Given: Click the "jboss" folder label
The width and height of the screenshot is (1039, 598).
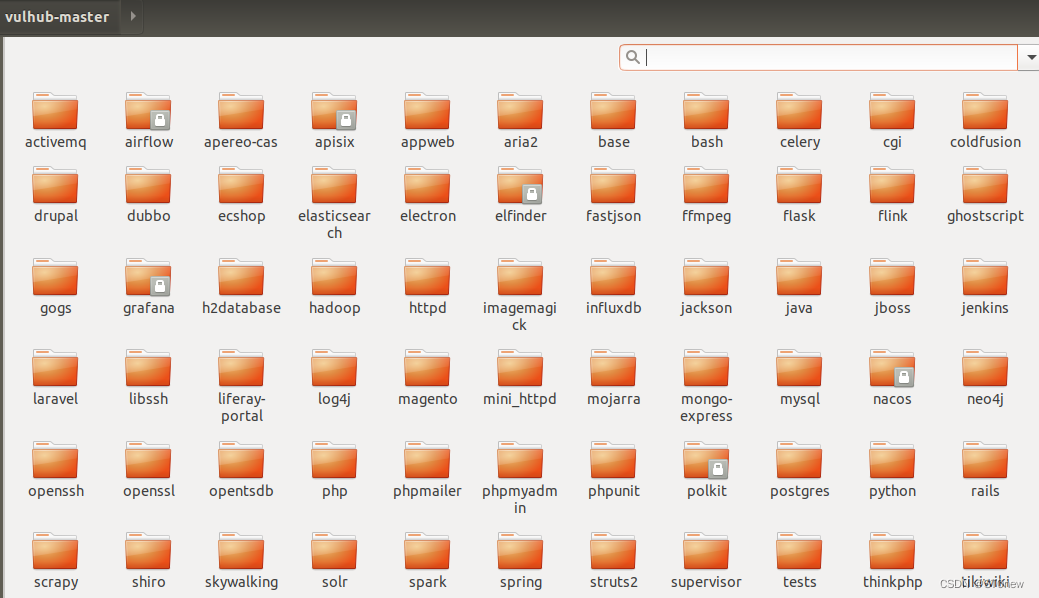Looking at the screenshot, I should click(892, 308).
